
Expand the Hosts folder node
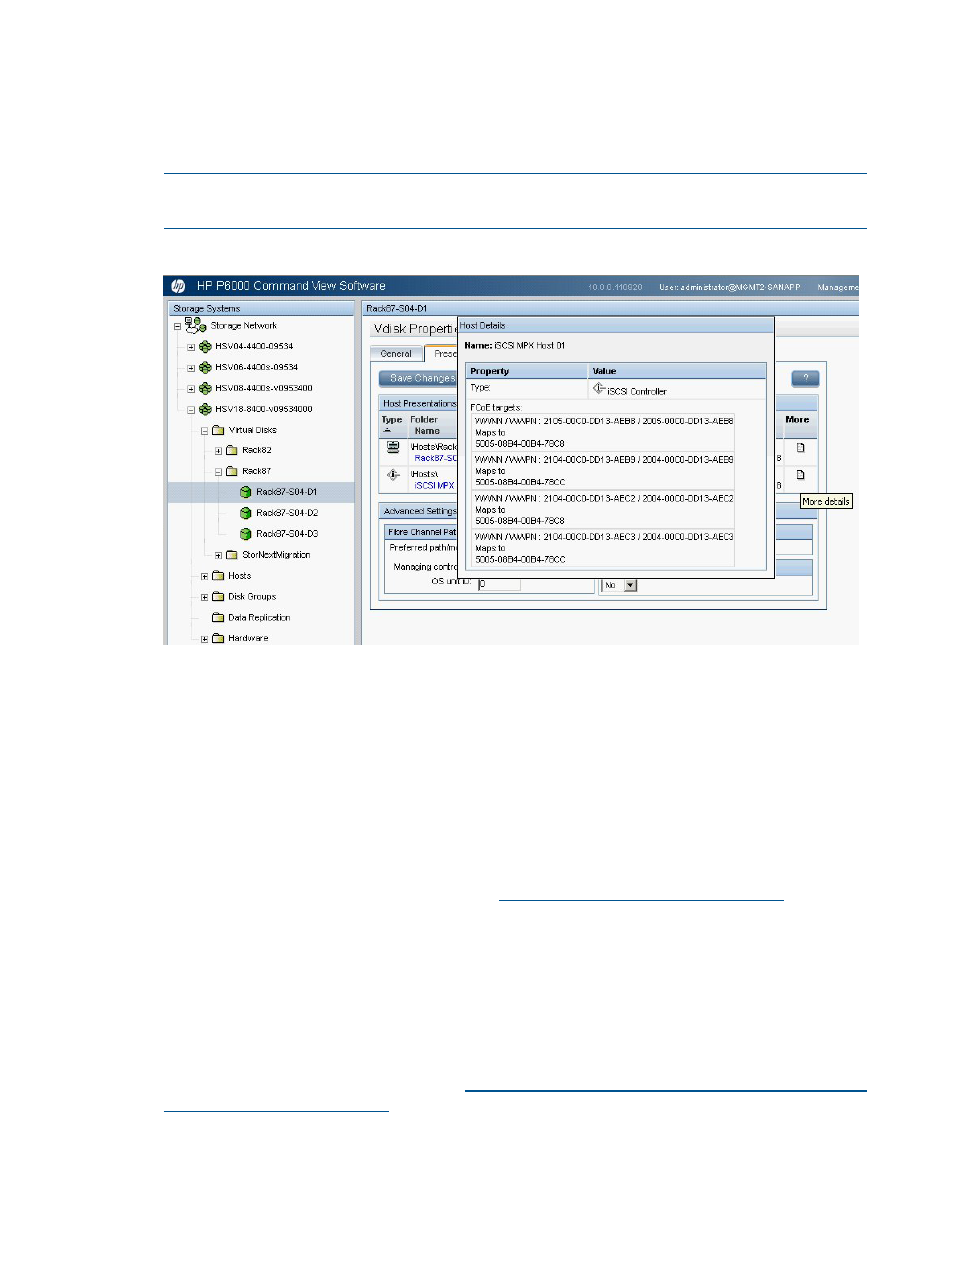click(205, 576)
